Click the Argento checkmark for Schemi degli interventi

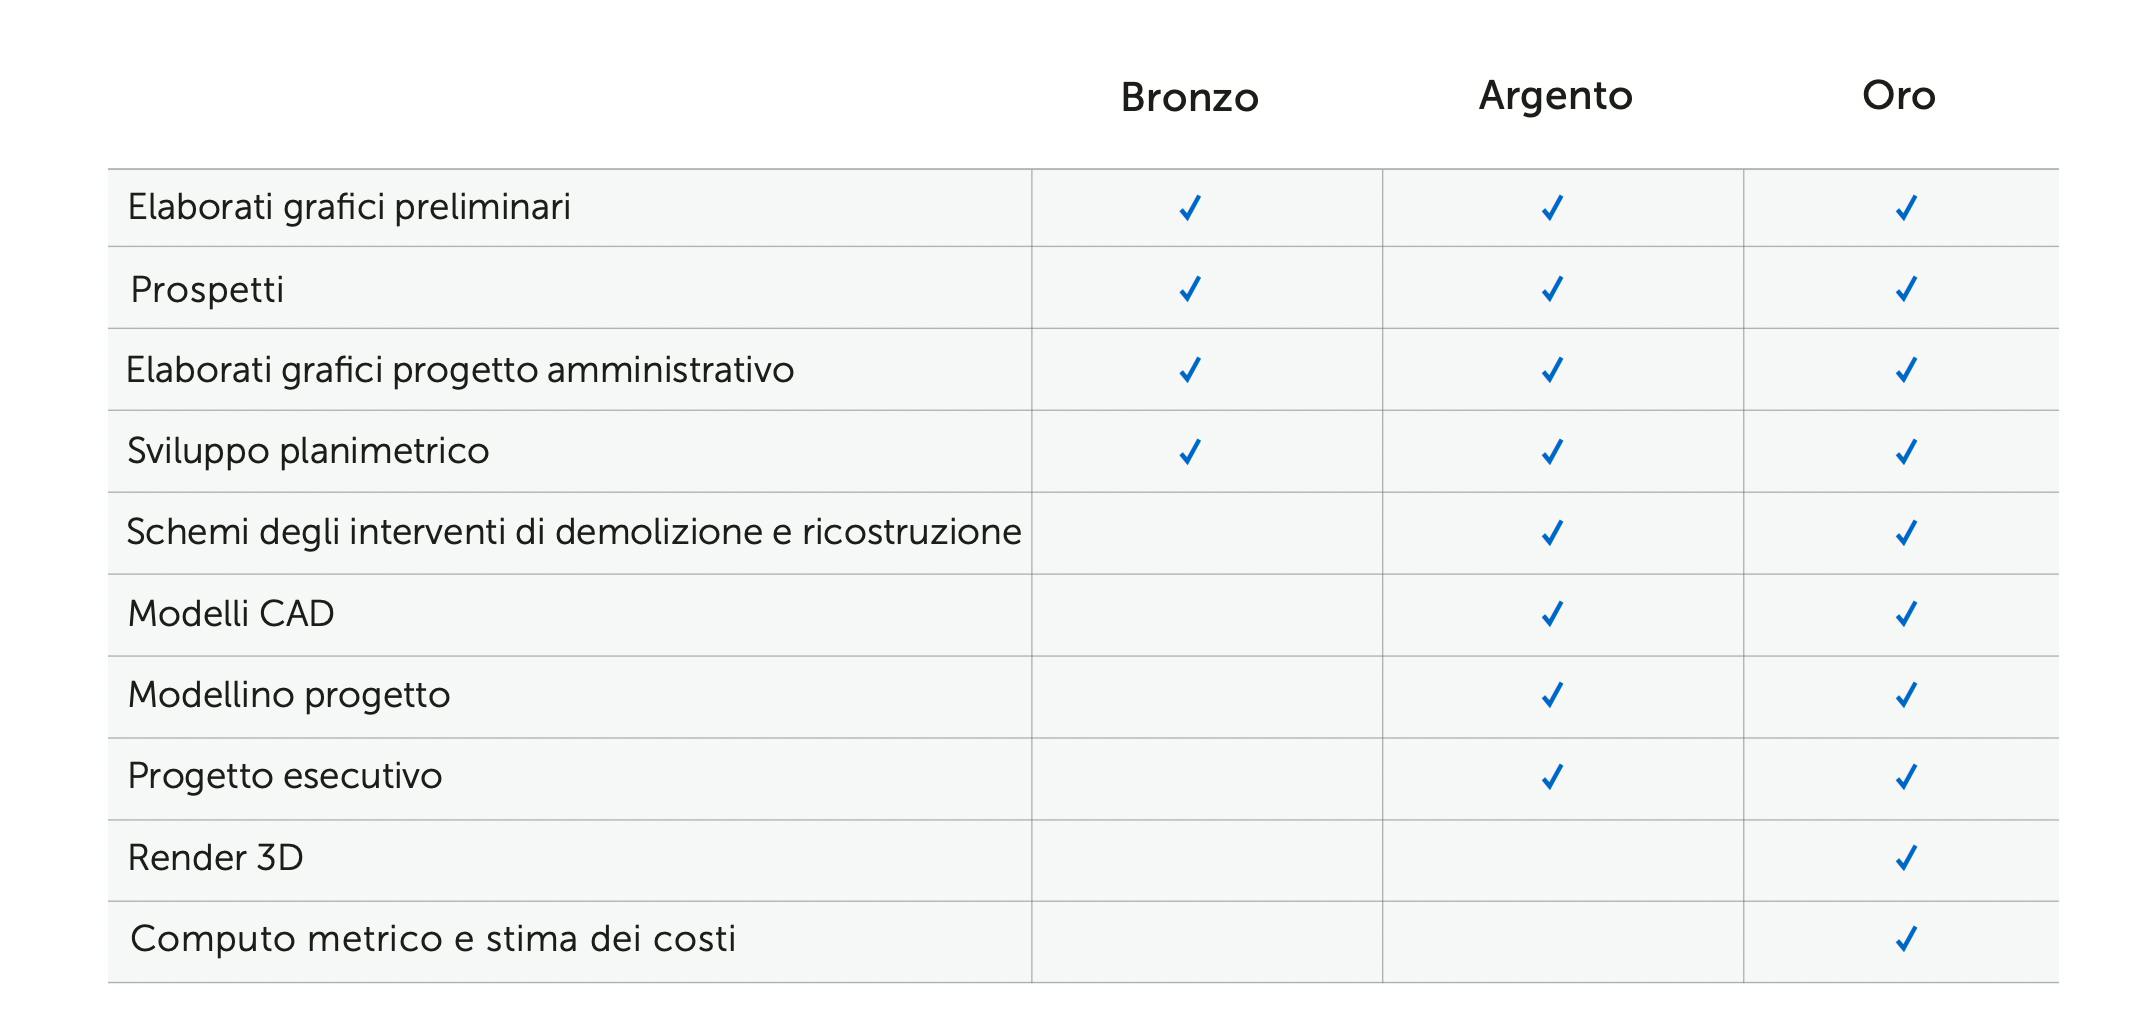click(x=1552, y=533)
